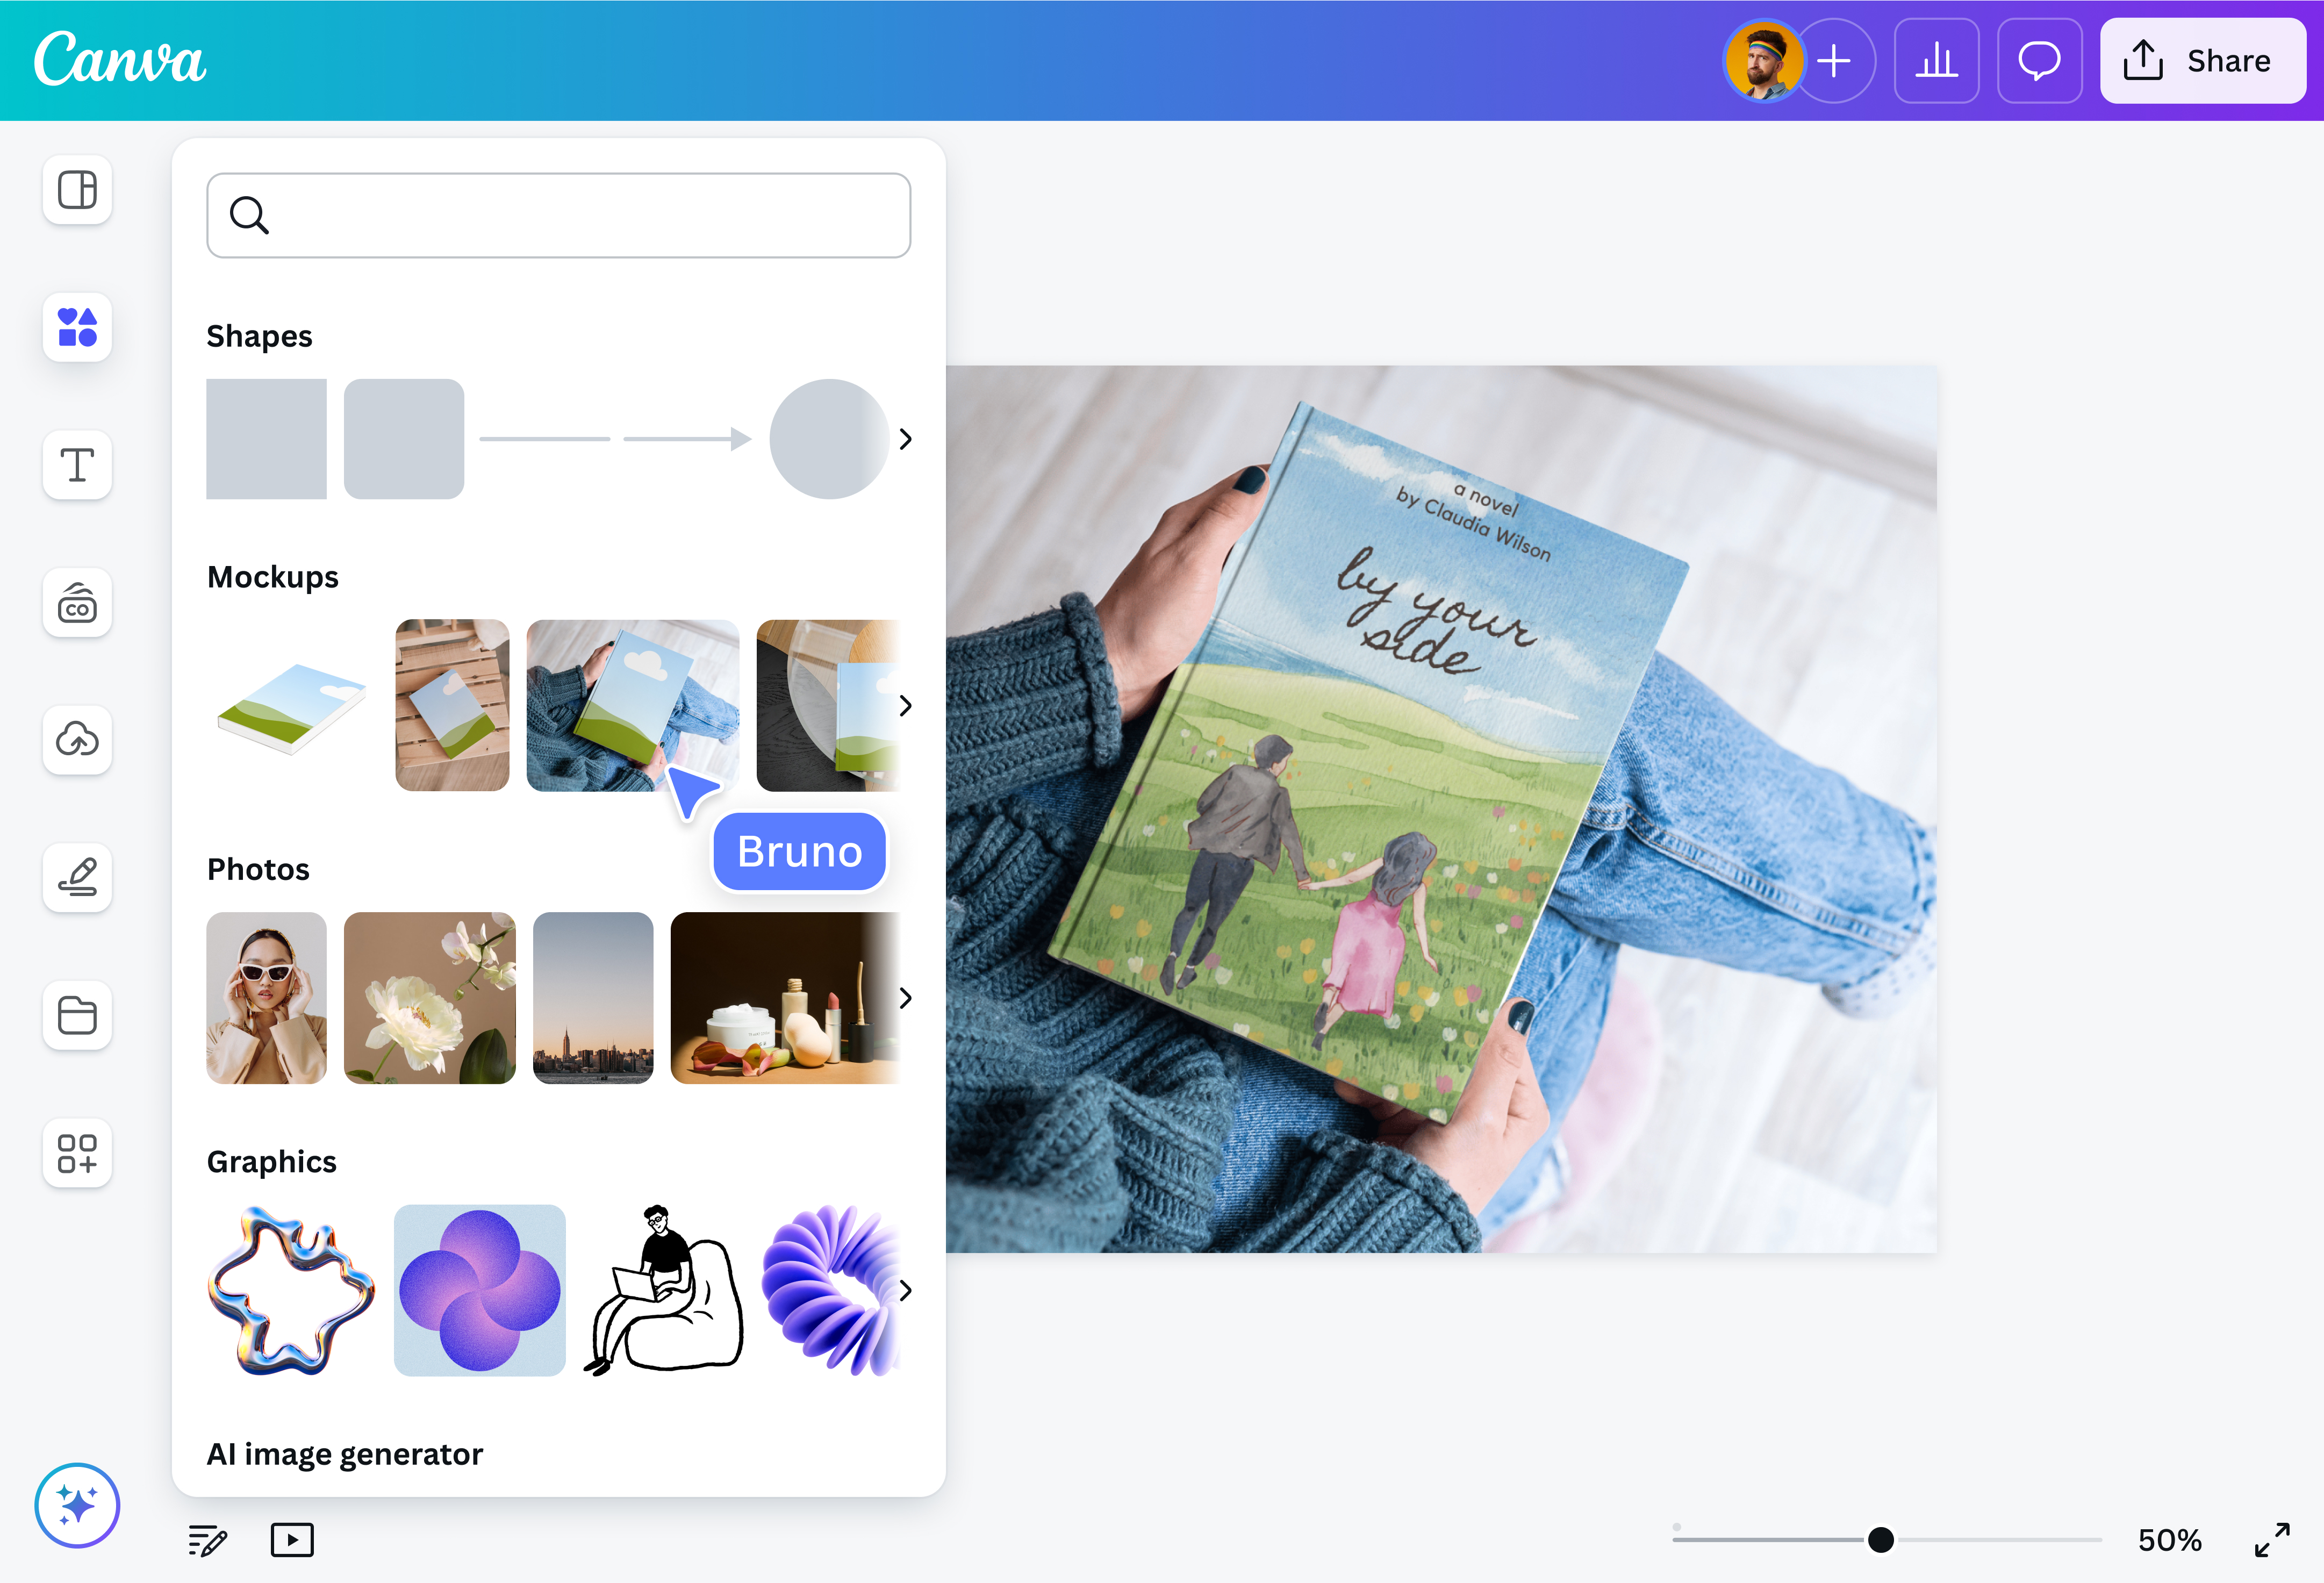Open the Canva AI assistant sparkle button
Image resolution: width=2324 pixels, height=1583 pixels.
pos(77,1505)
